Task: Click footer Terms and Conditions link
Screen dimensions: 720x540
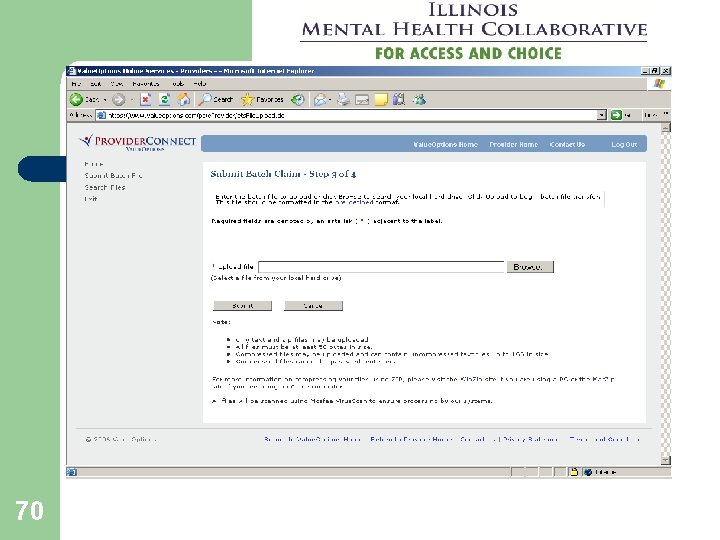Action: tap(604, 439)
